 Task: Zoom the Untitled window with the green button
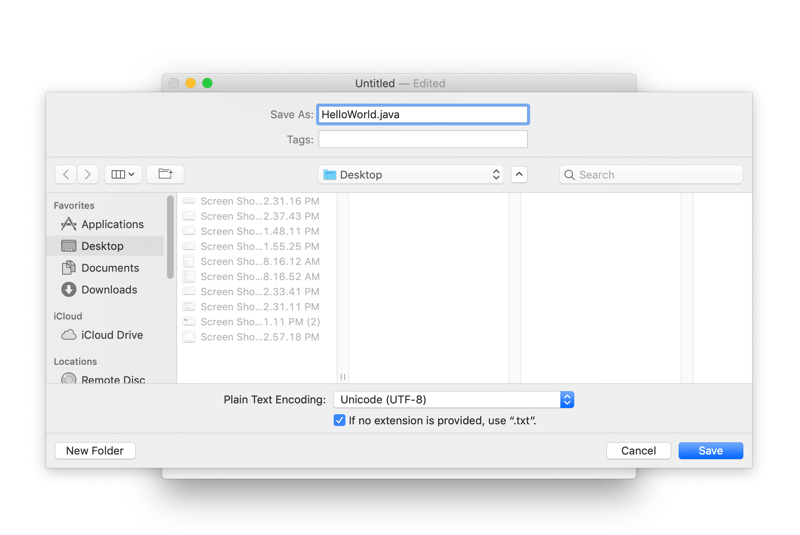pos(207,83)
